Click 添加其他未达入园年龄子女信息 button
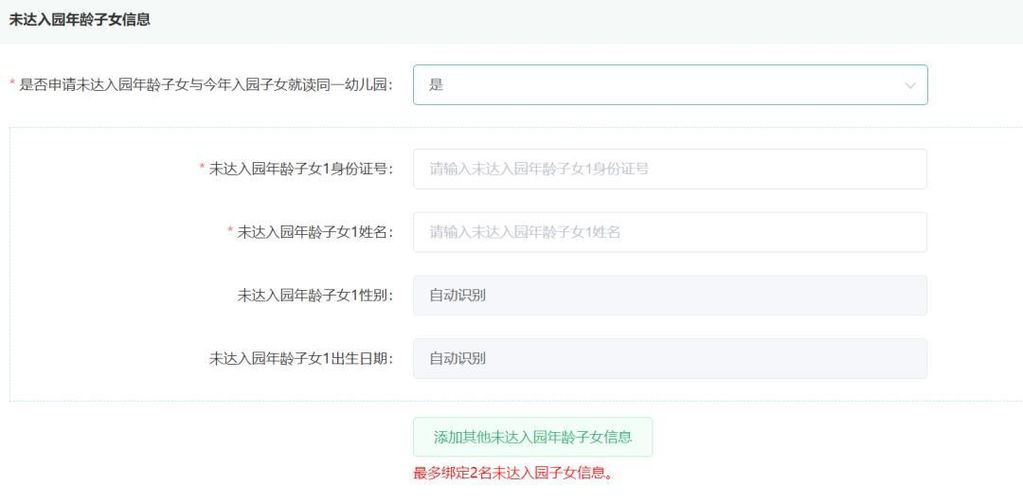Image resolution: width=1023 pixels, height=504 pixels. pyautogui.click(x=532, y=437)
